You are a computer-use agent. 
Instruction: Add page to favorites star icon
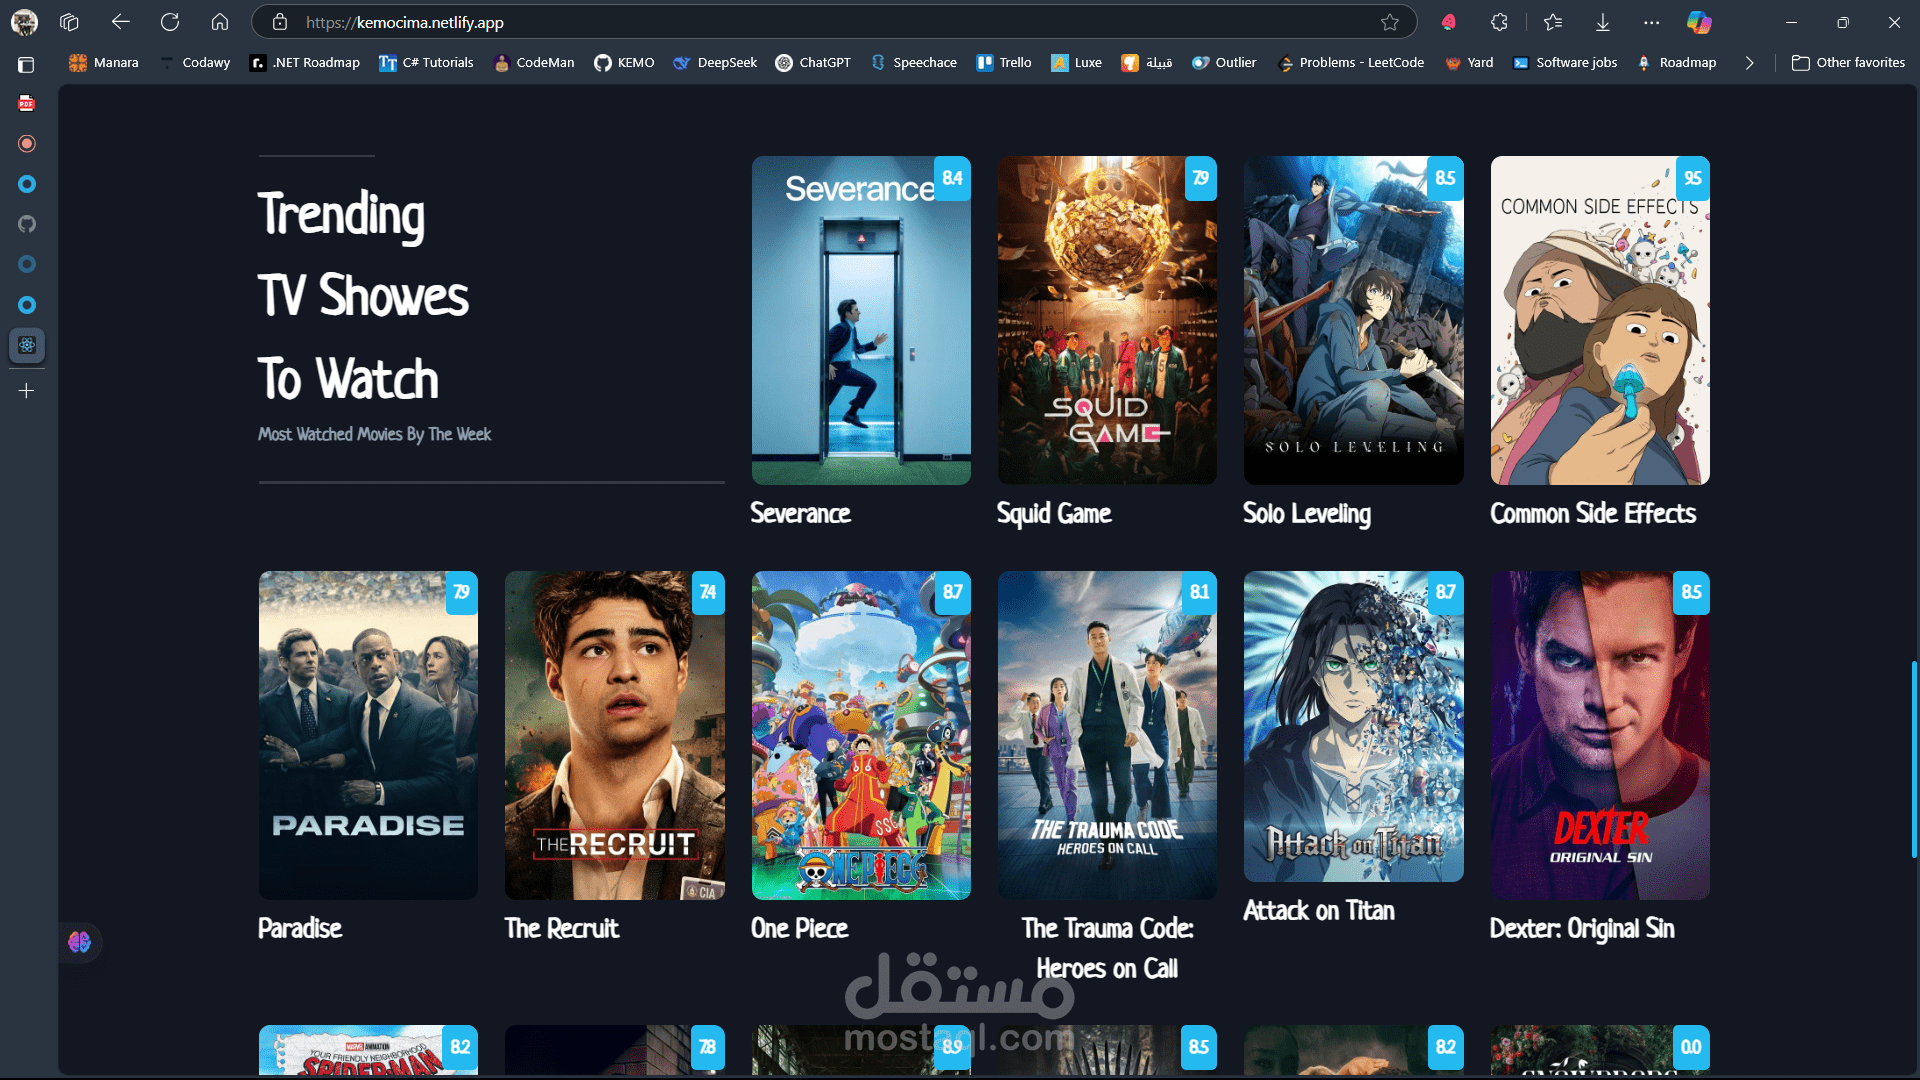point(1390,22)
